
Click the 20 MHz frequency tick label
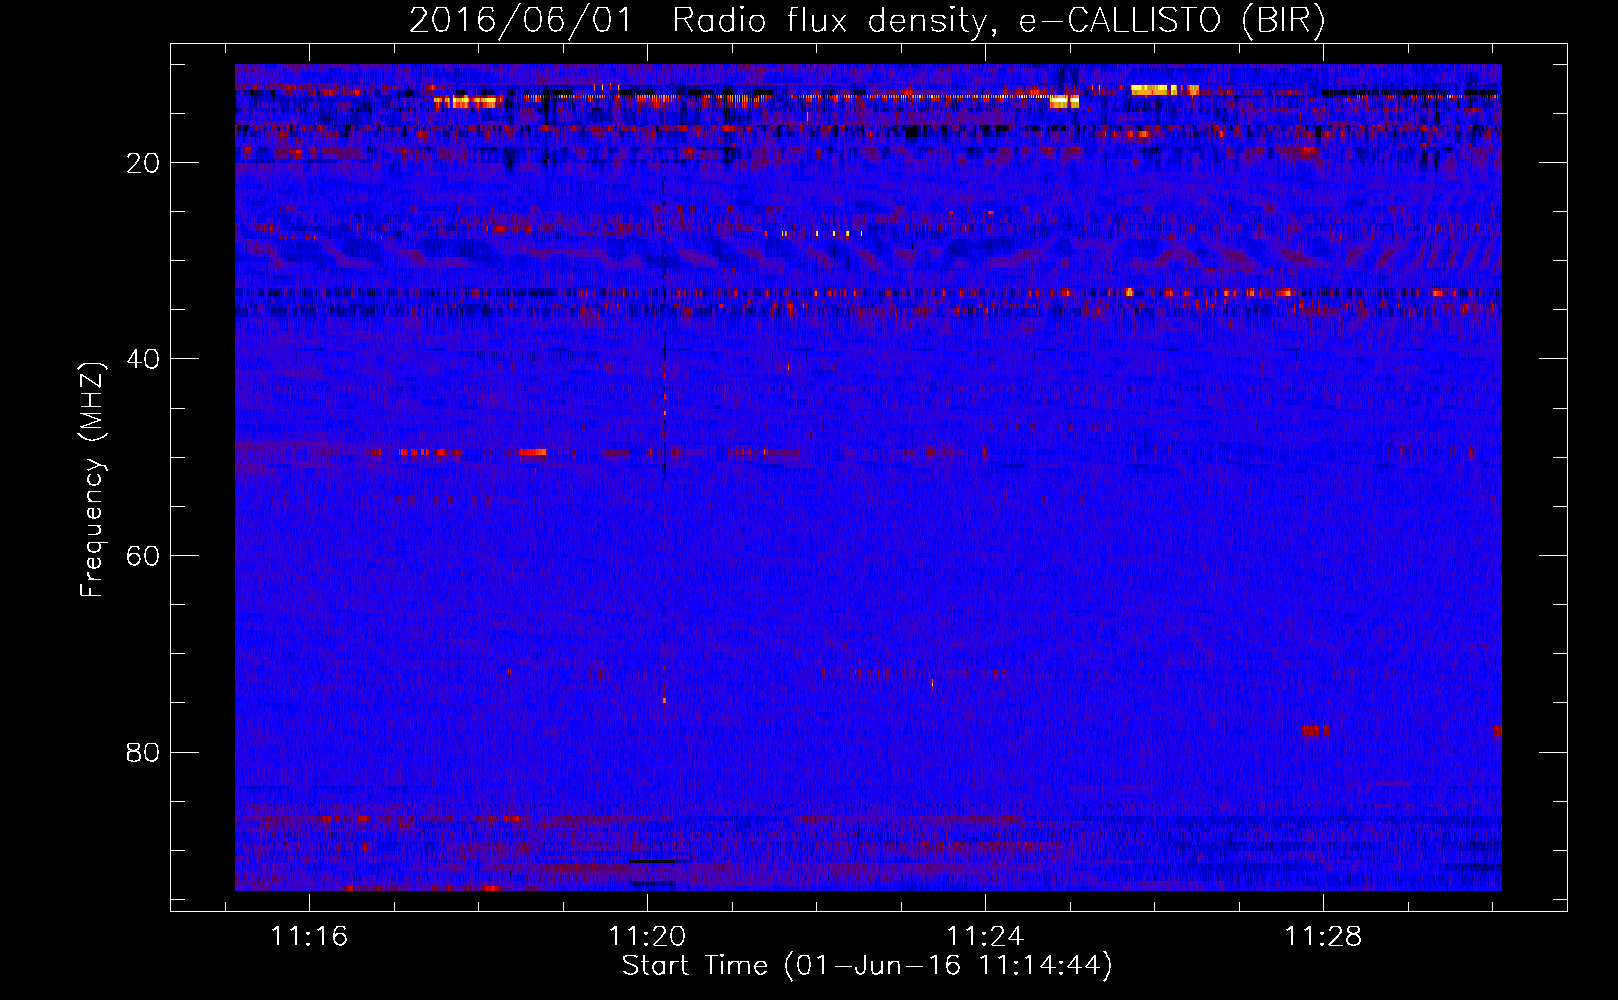click(143, 163)
